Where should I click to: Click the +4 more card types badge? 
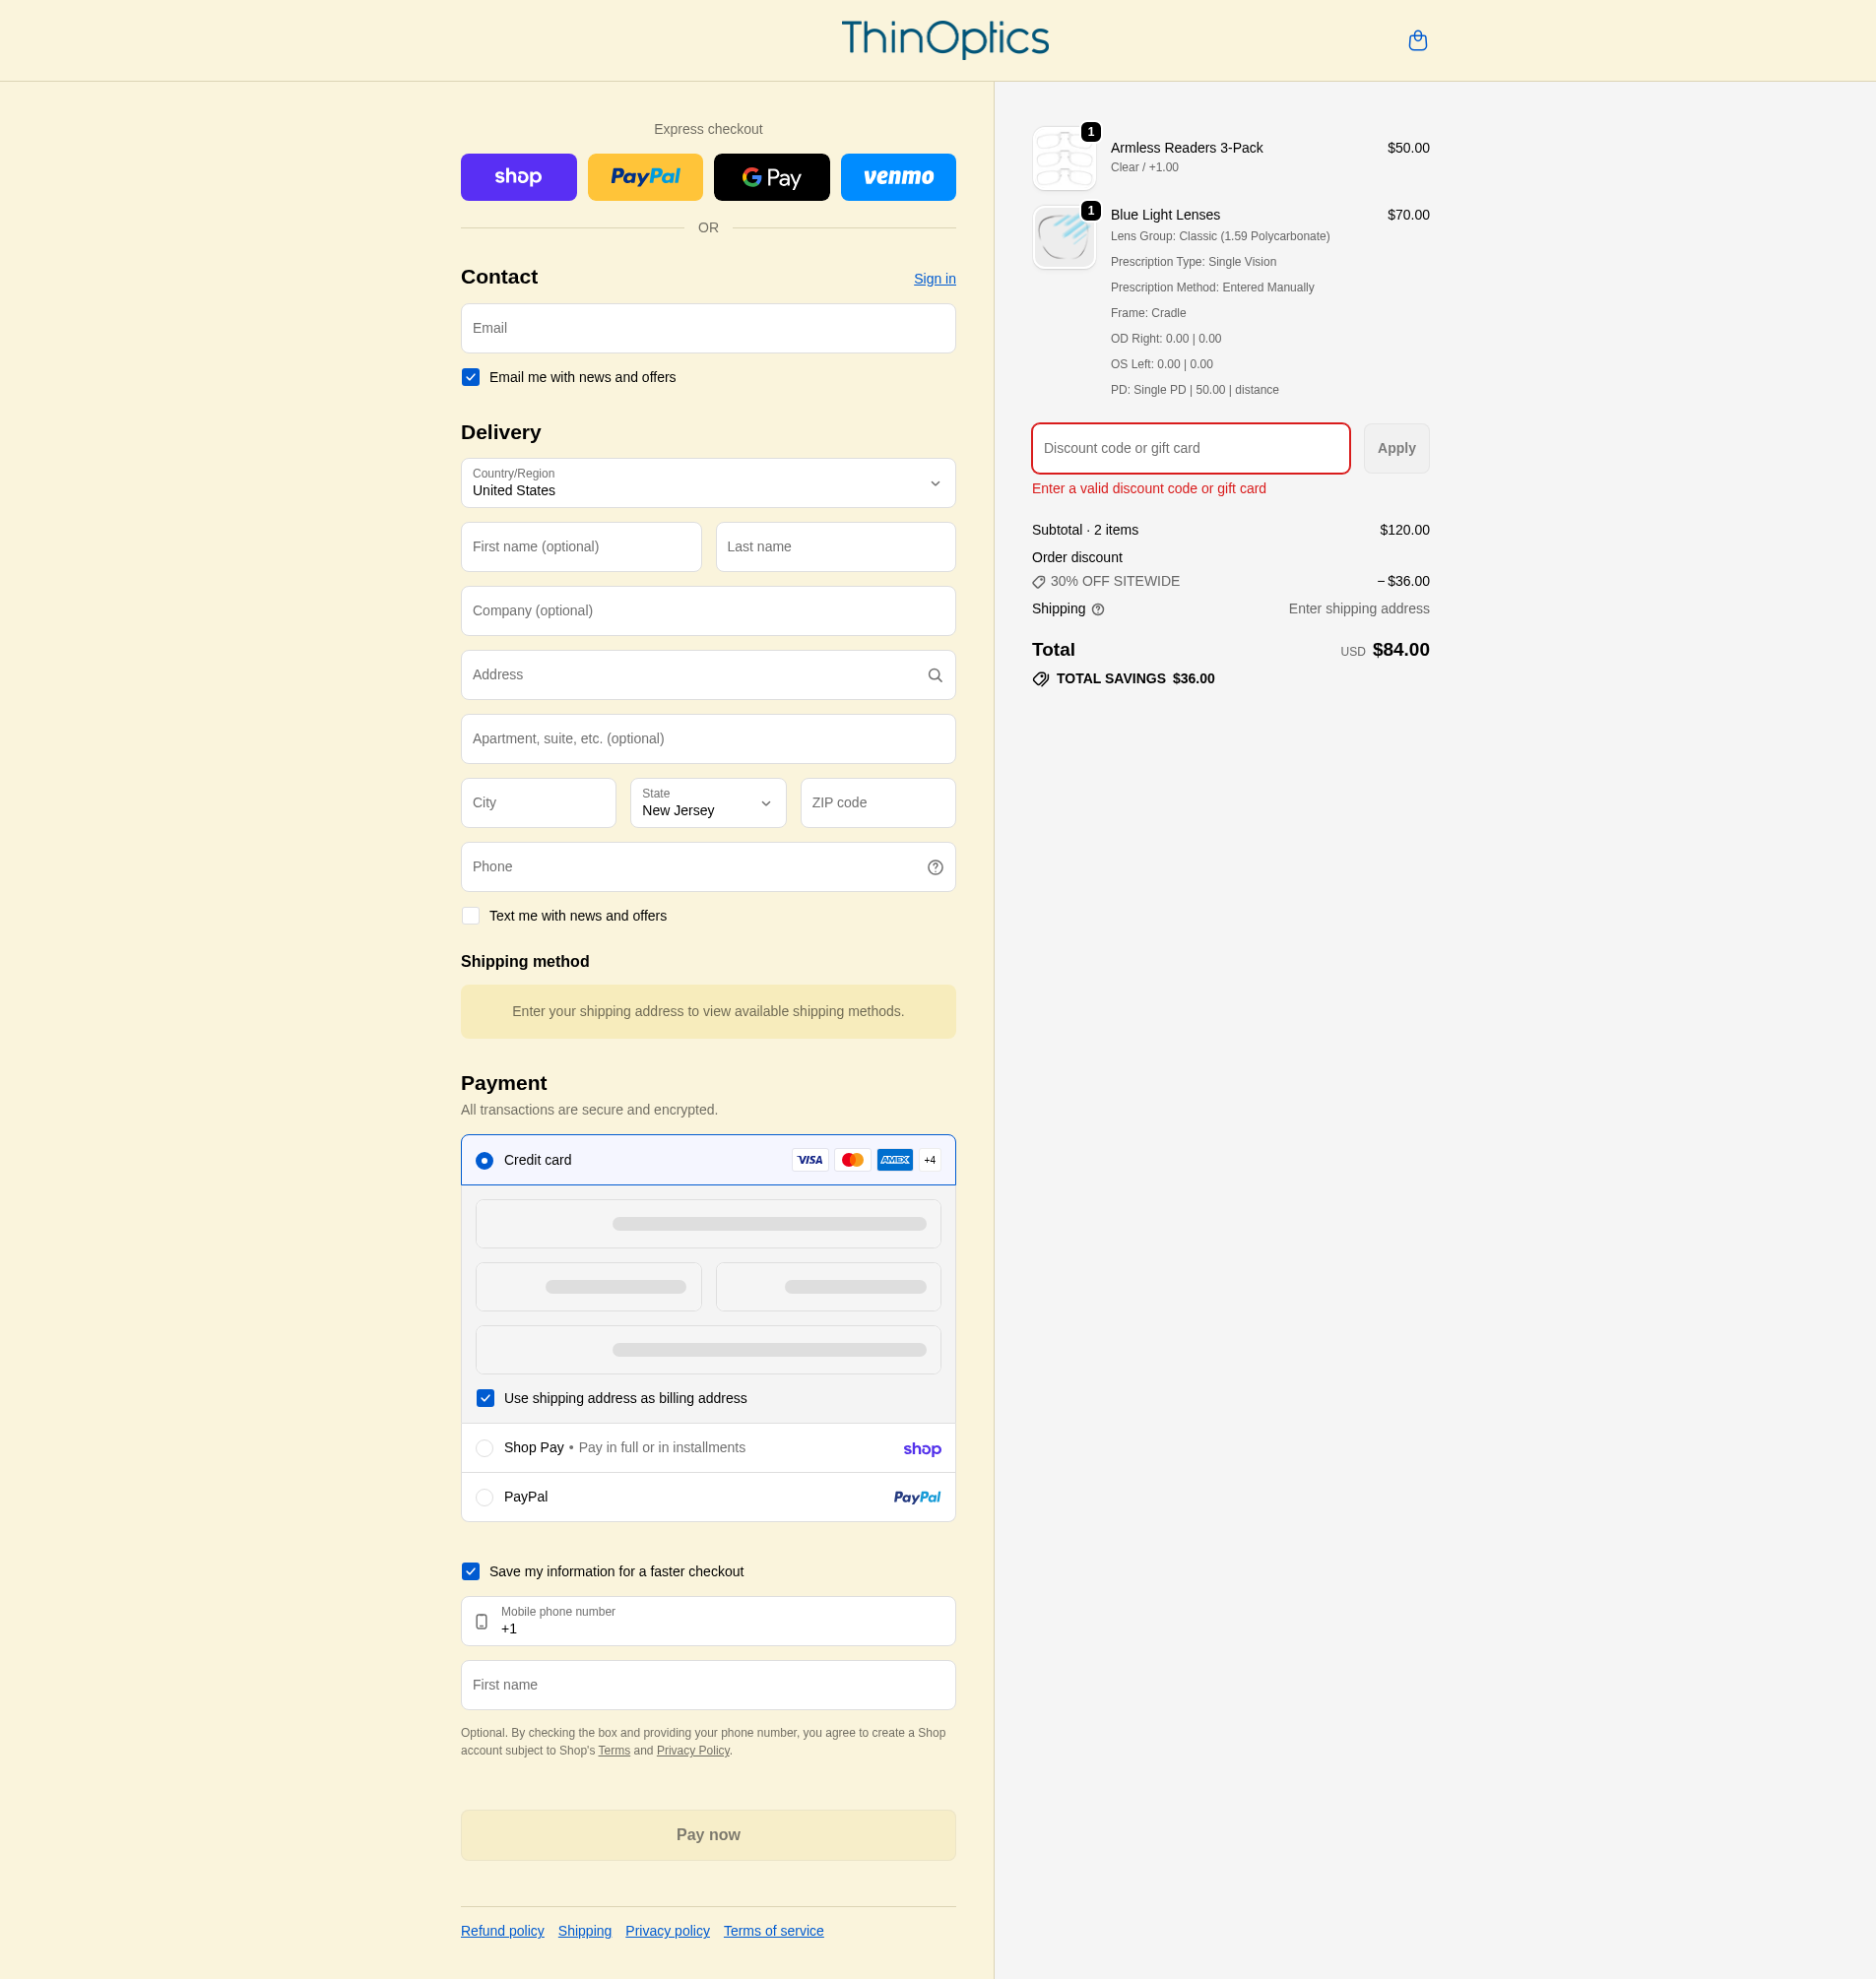(x=930, y=1160)
